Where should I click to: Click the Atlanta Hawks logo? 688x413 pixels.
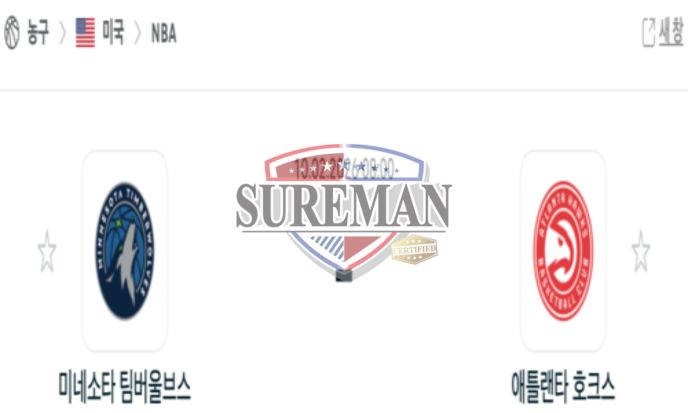[563, 251]
